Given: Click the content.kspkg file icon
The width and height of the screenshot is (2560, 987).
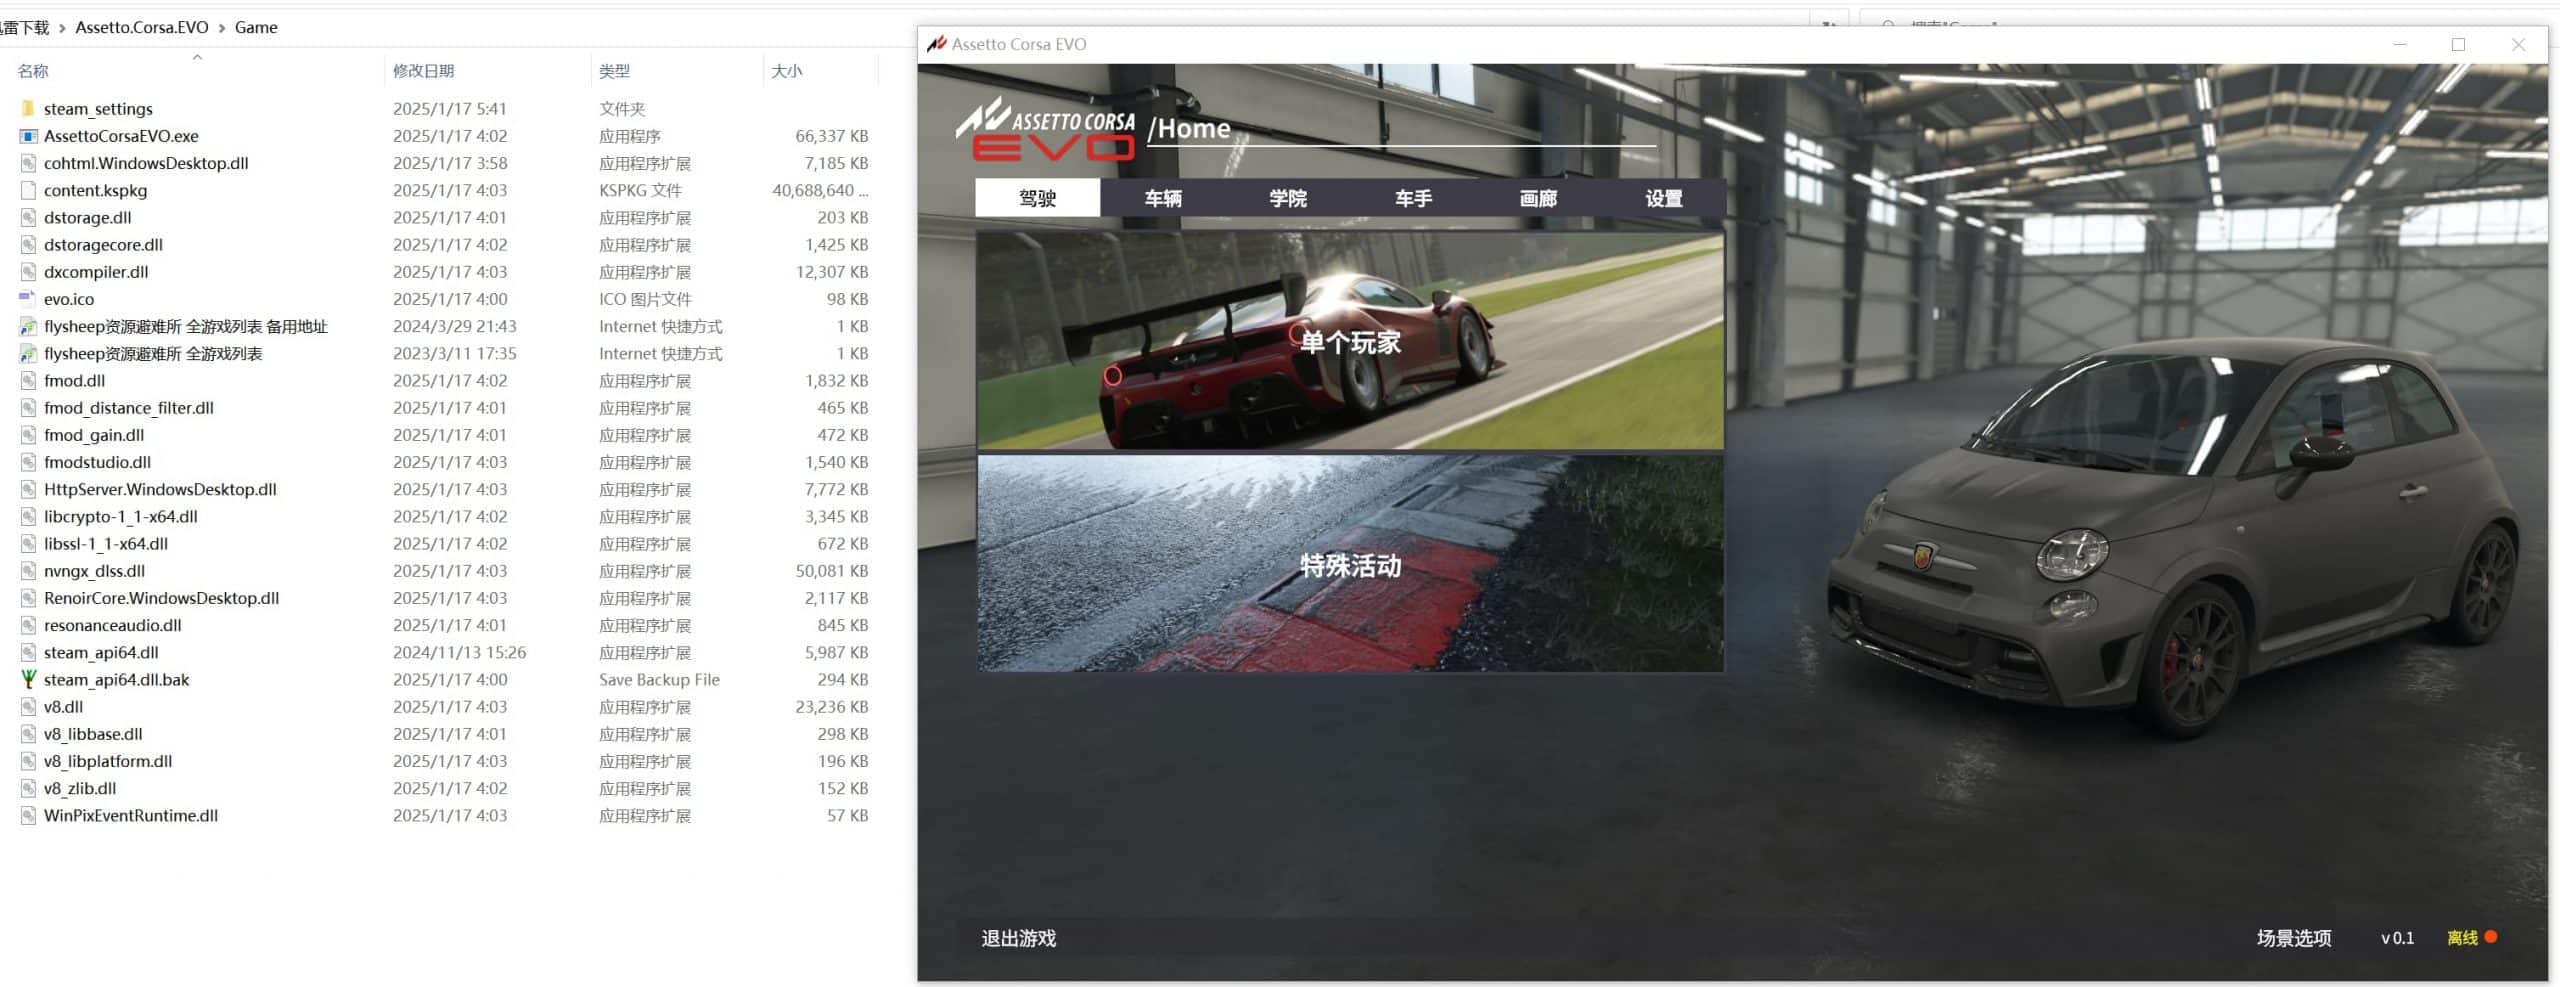Looking at the screenshot, I should [28, 190].
